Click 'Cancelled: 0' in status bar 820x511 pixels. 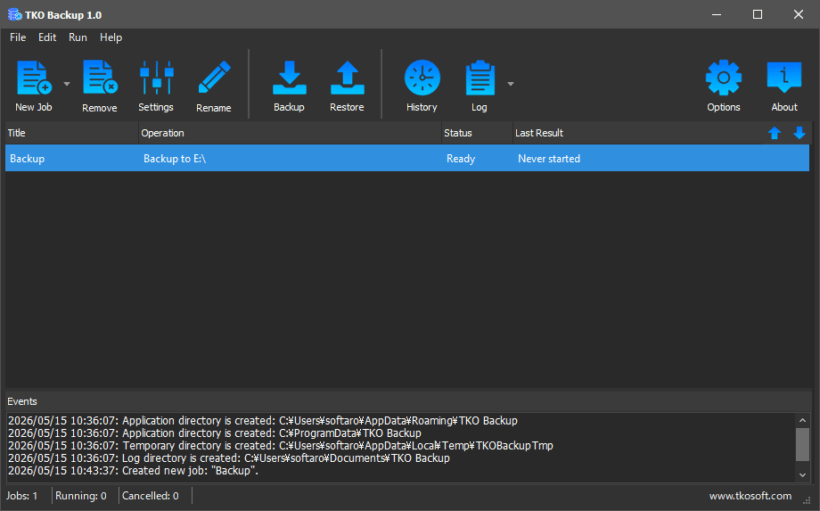tap(150, 496)
